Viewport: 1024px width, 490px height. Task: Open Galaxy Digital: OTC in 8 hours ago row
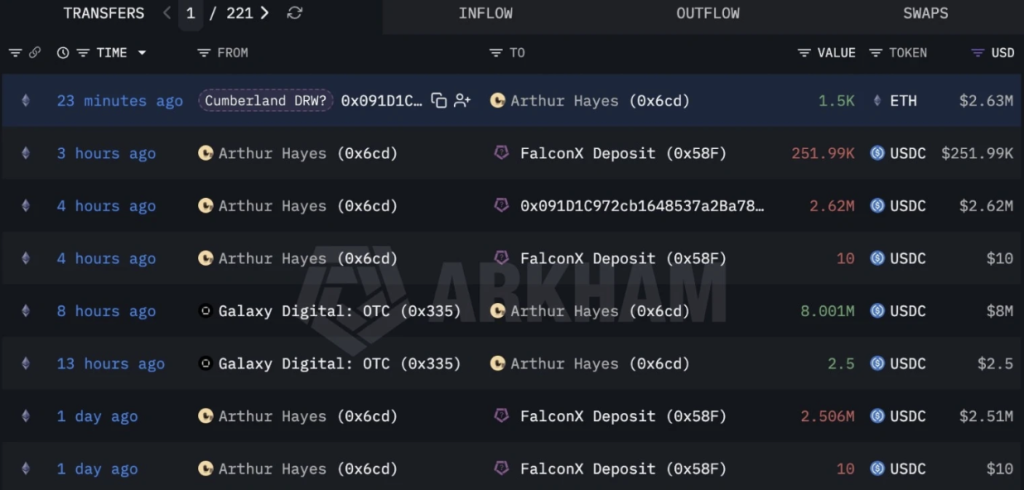point(339,311)
